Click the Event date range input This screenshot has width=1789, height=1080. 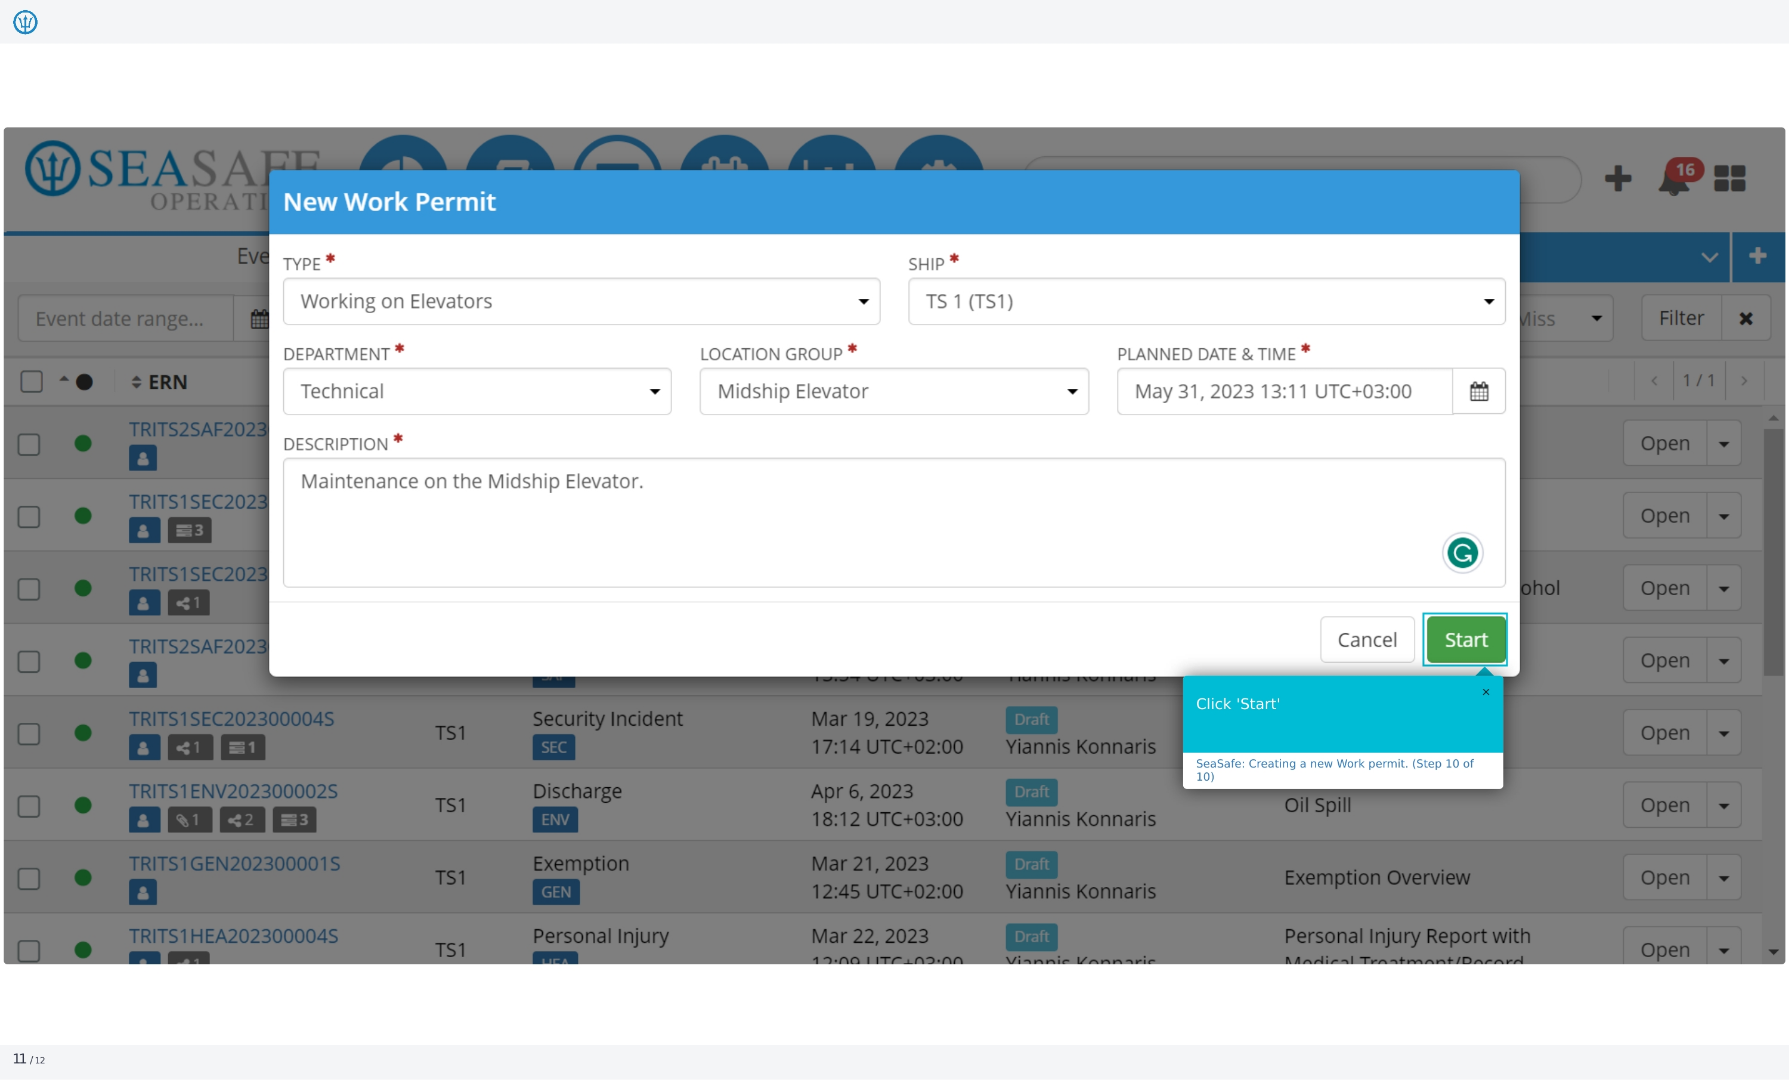pos(125,319)
